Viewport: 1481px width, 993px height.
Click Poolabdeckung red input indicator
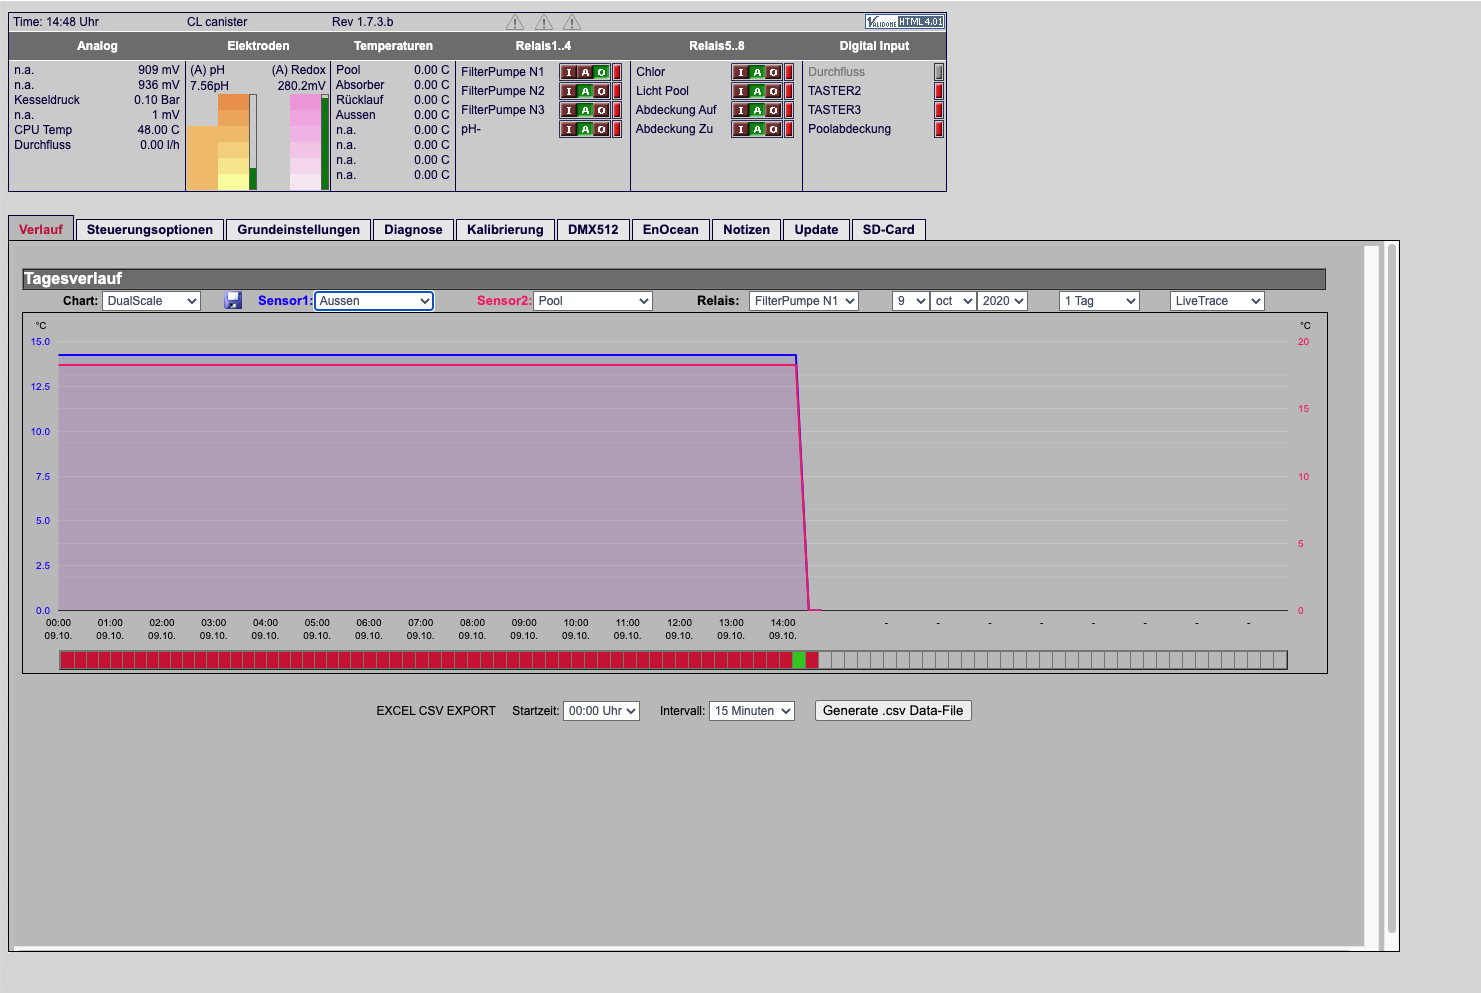(939, 129)
